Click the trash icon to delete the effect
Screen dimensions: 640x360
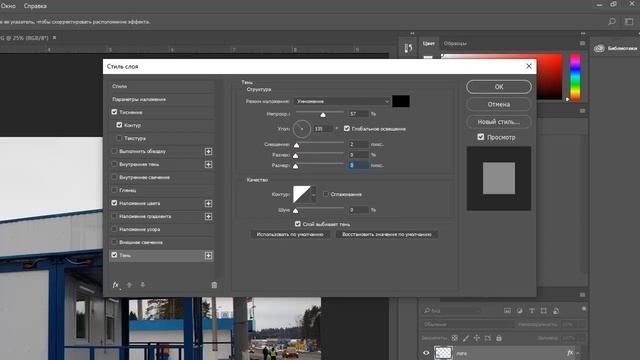(x=214, y=285)
